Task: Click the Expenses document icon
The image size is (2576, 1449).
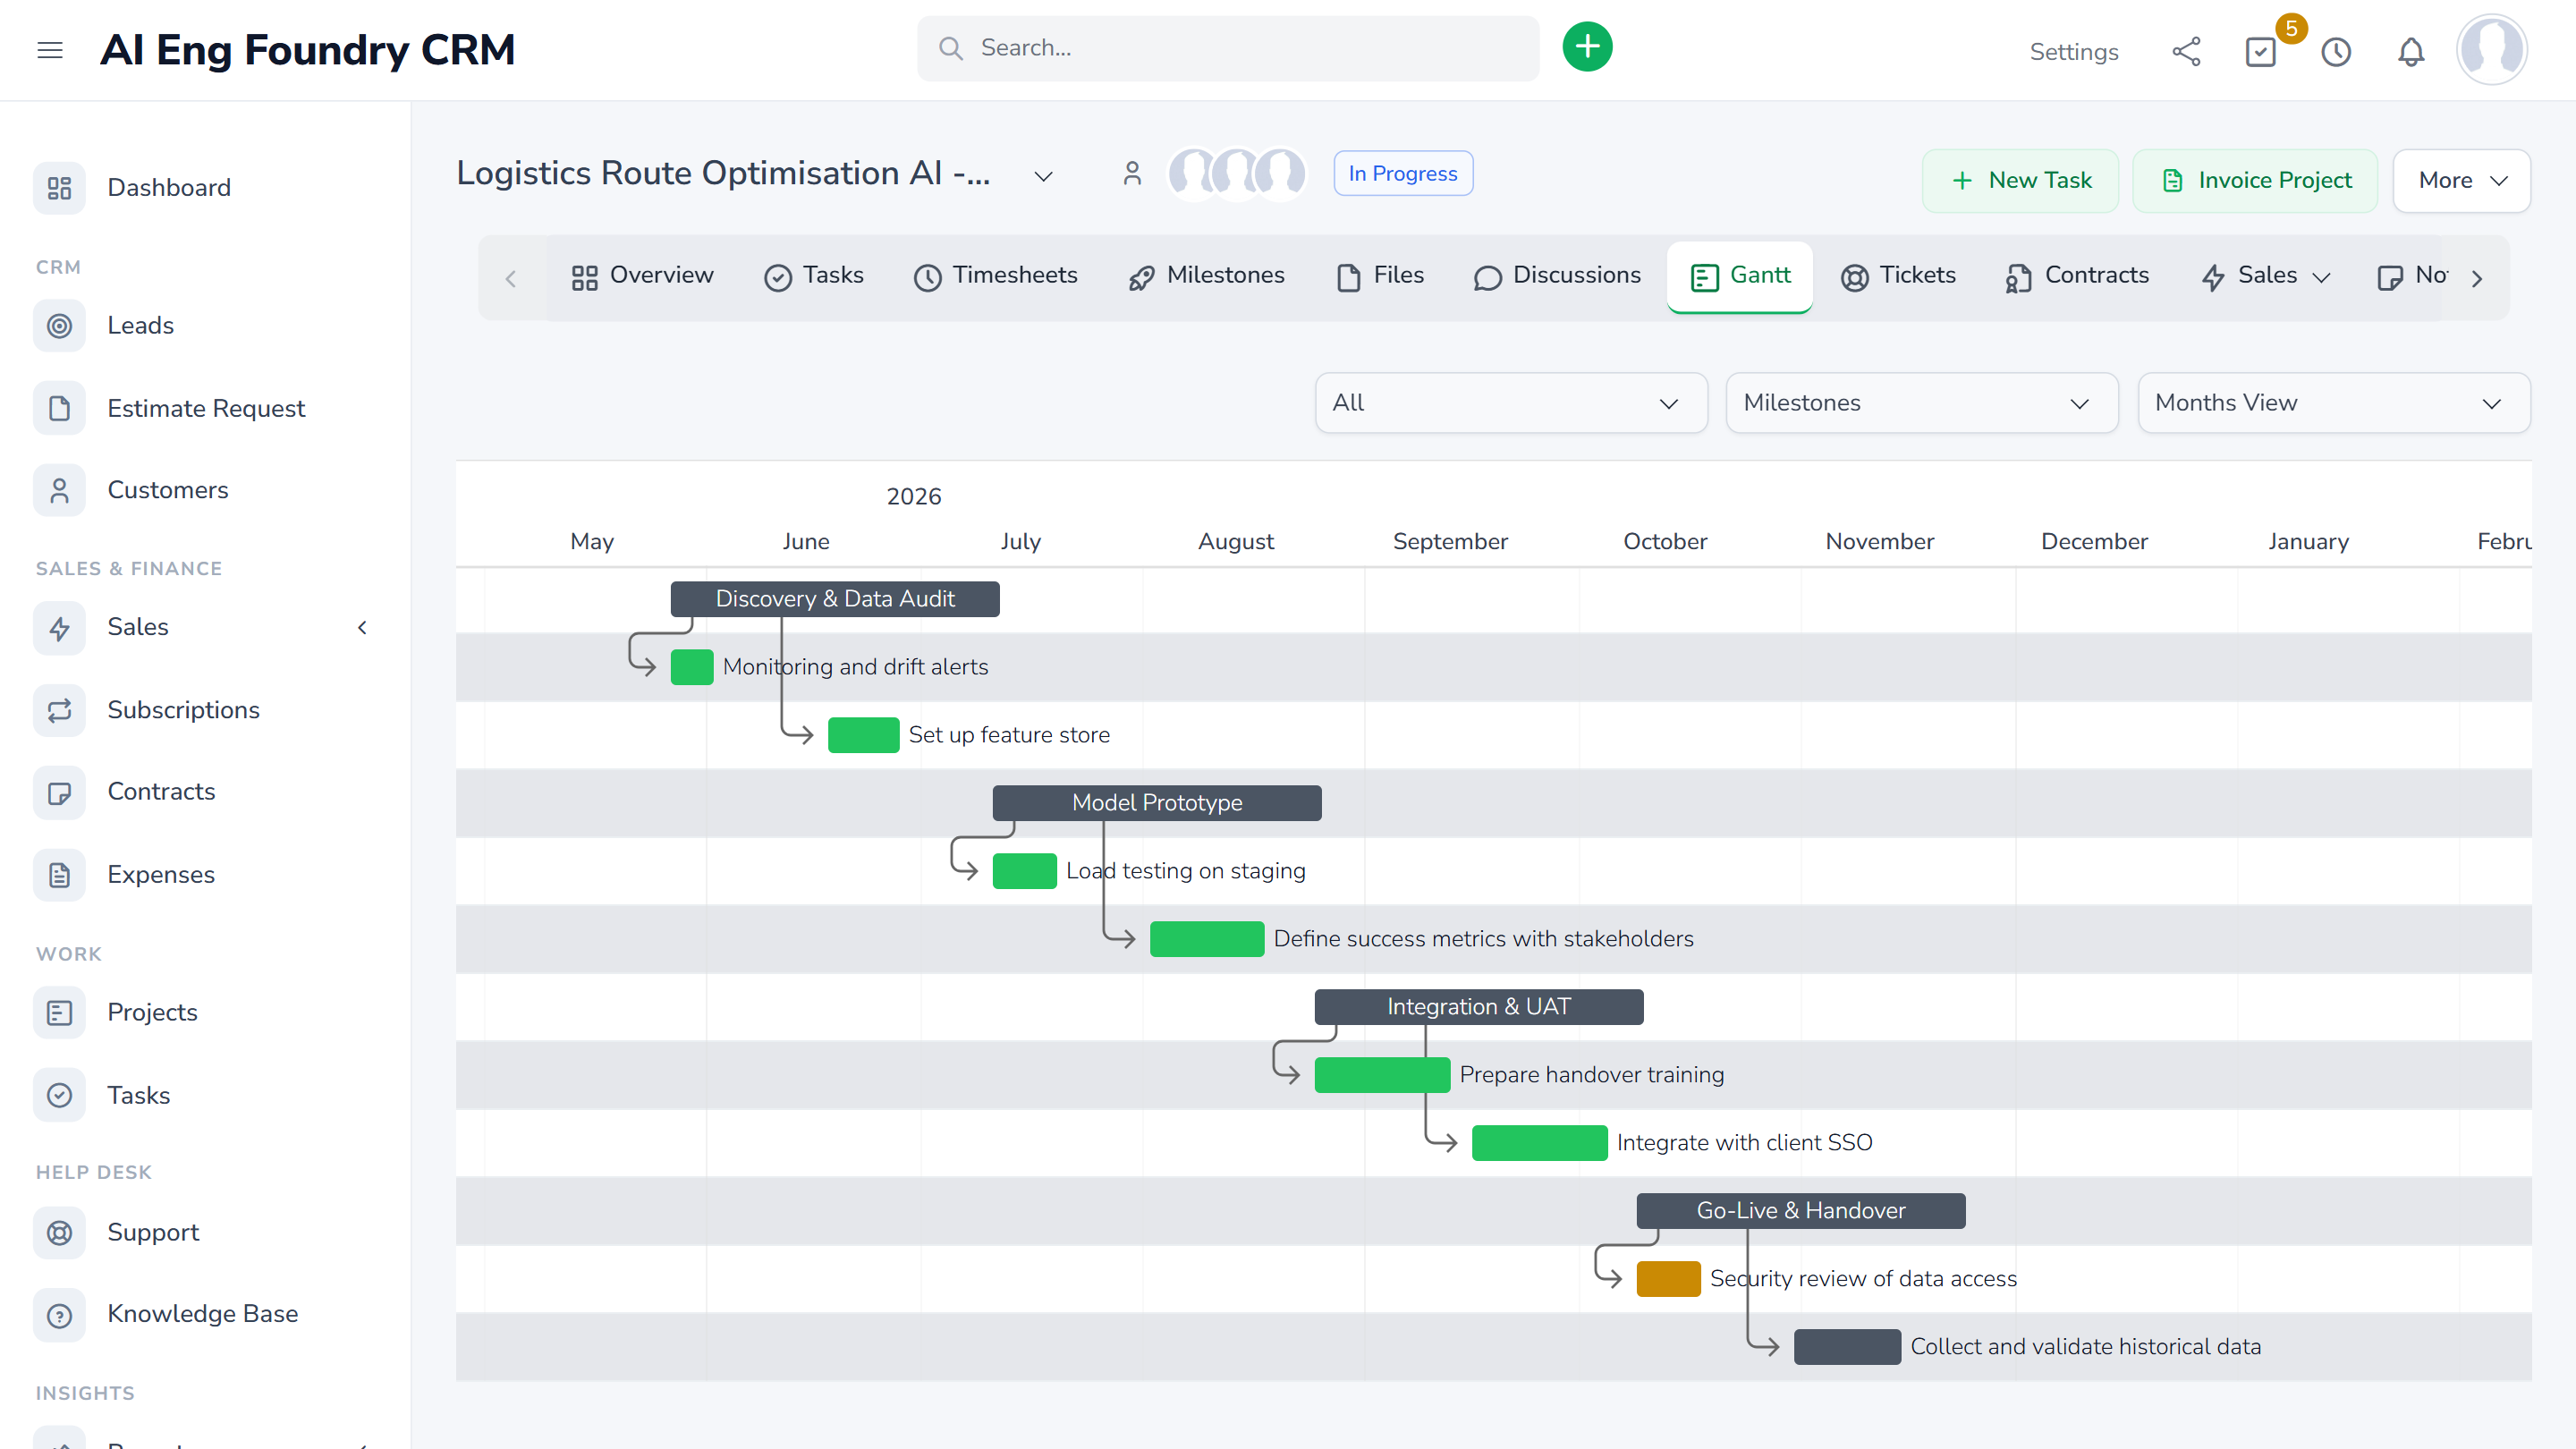Action: click(x=59, y=875)
